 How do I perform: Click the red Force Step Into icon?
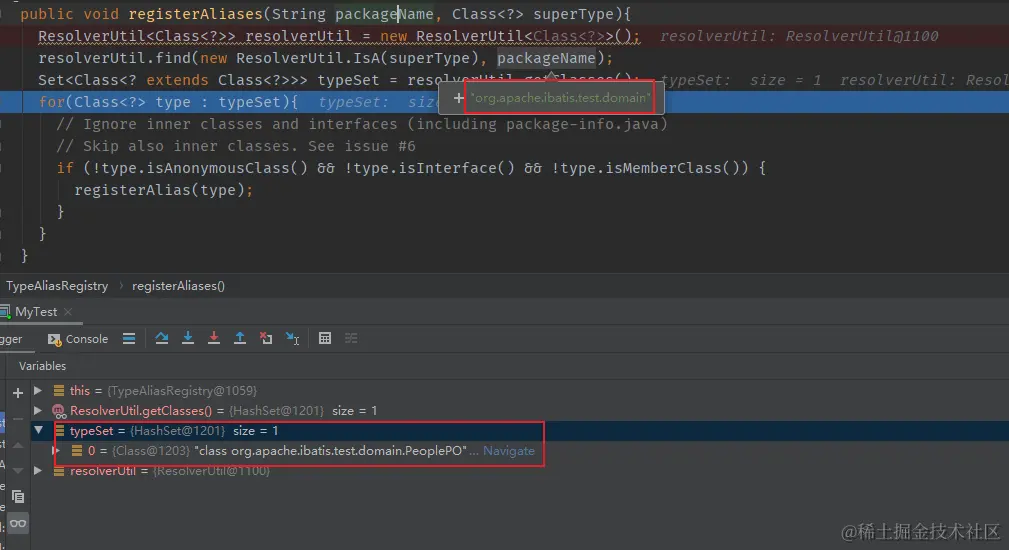214,338
